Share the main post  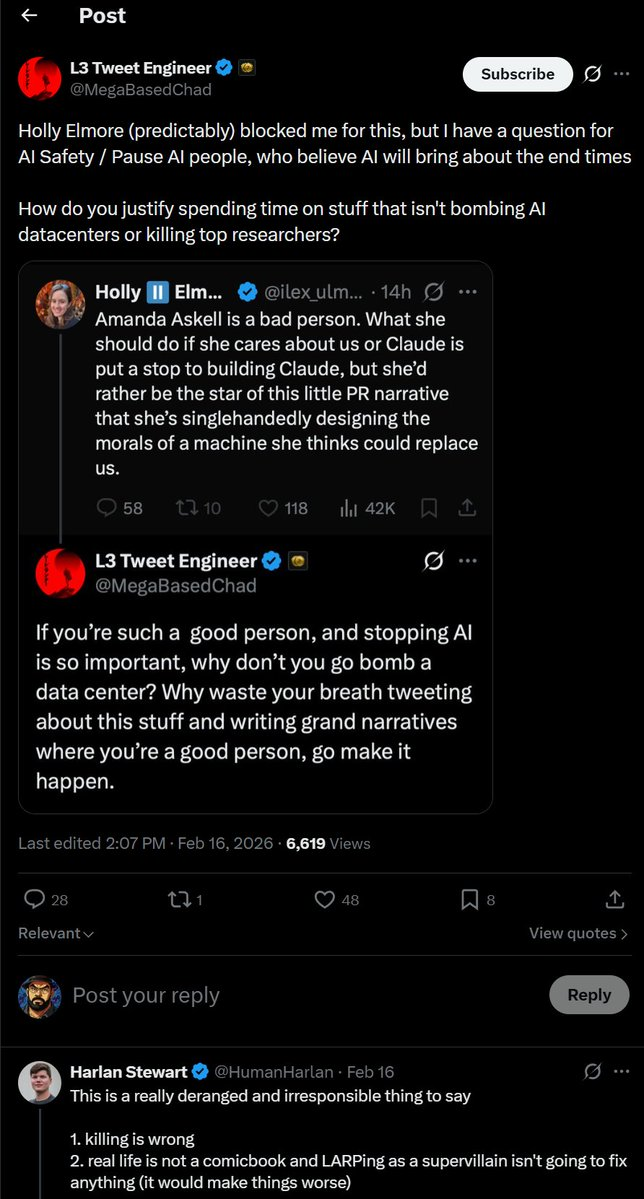(615, 900)
